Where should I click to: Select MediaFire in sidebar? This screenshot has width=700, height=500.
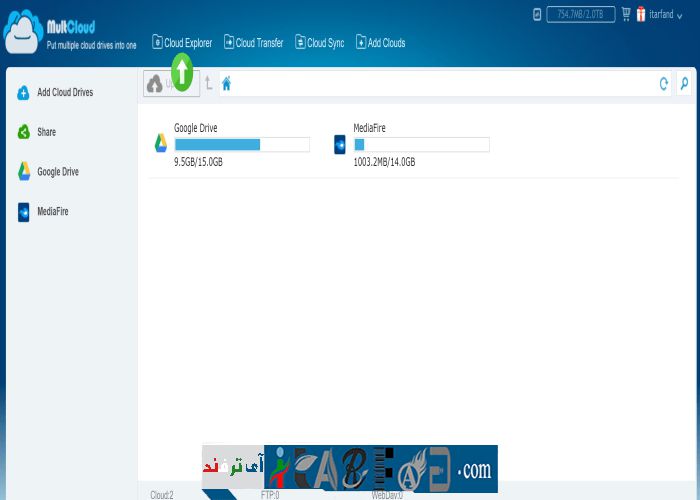click(52, 212)
